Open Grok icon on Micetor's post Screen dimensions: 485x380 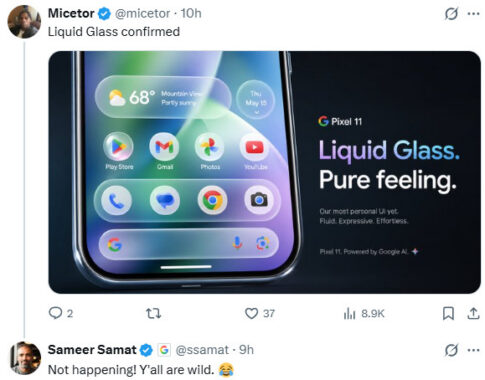point(451,14)
